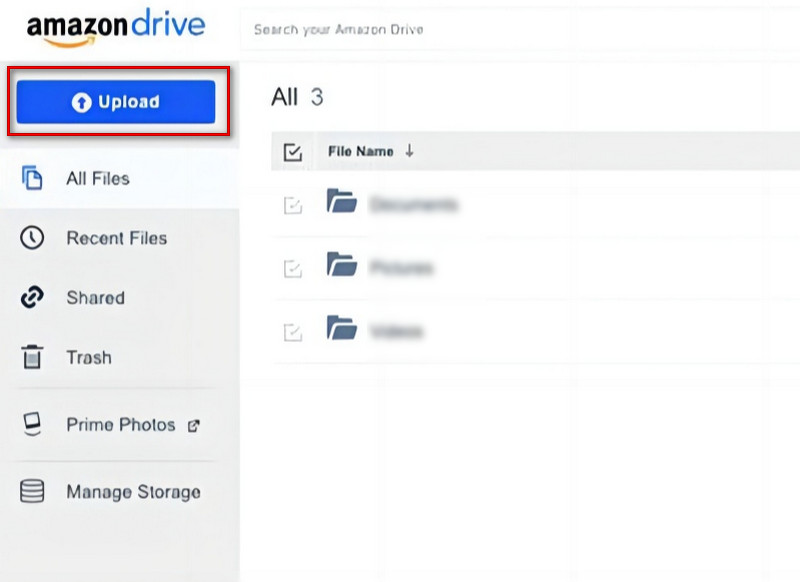Click the second row's folder icon
Screen dimensions: 800x582
point(342,264)
